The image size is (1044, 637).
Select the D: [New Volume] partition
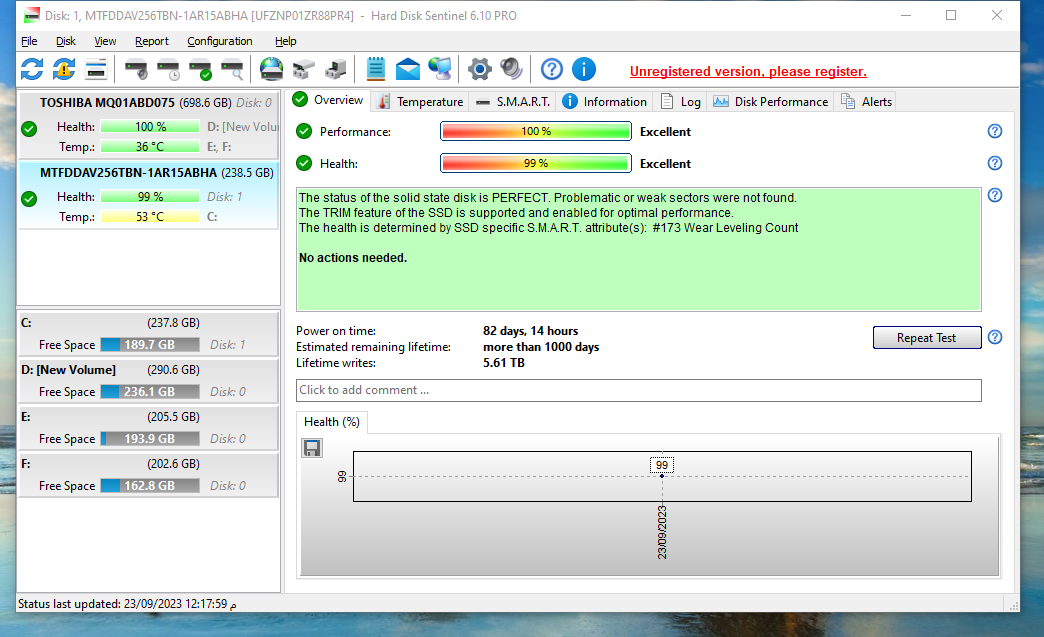click(x=148, y=381)
